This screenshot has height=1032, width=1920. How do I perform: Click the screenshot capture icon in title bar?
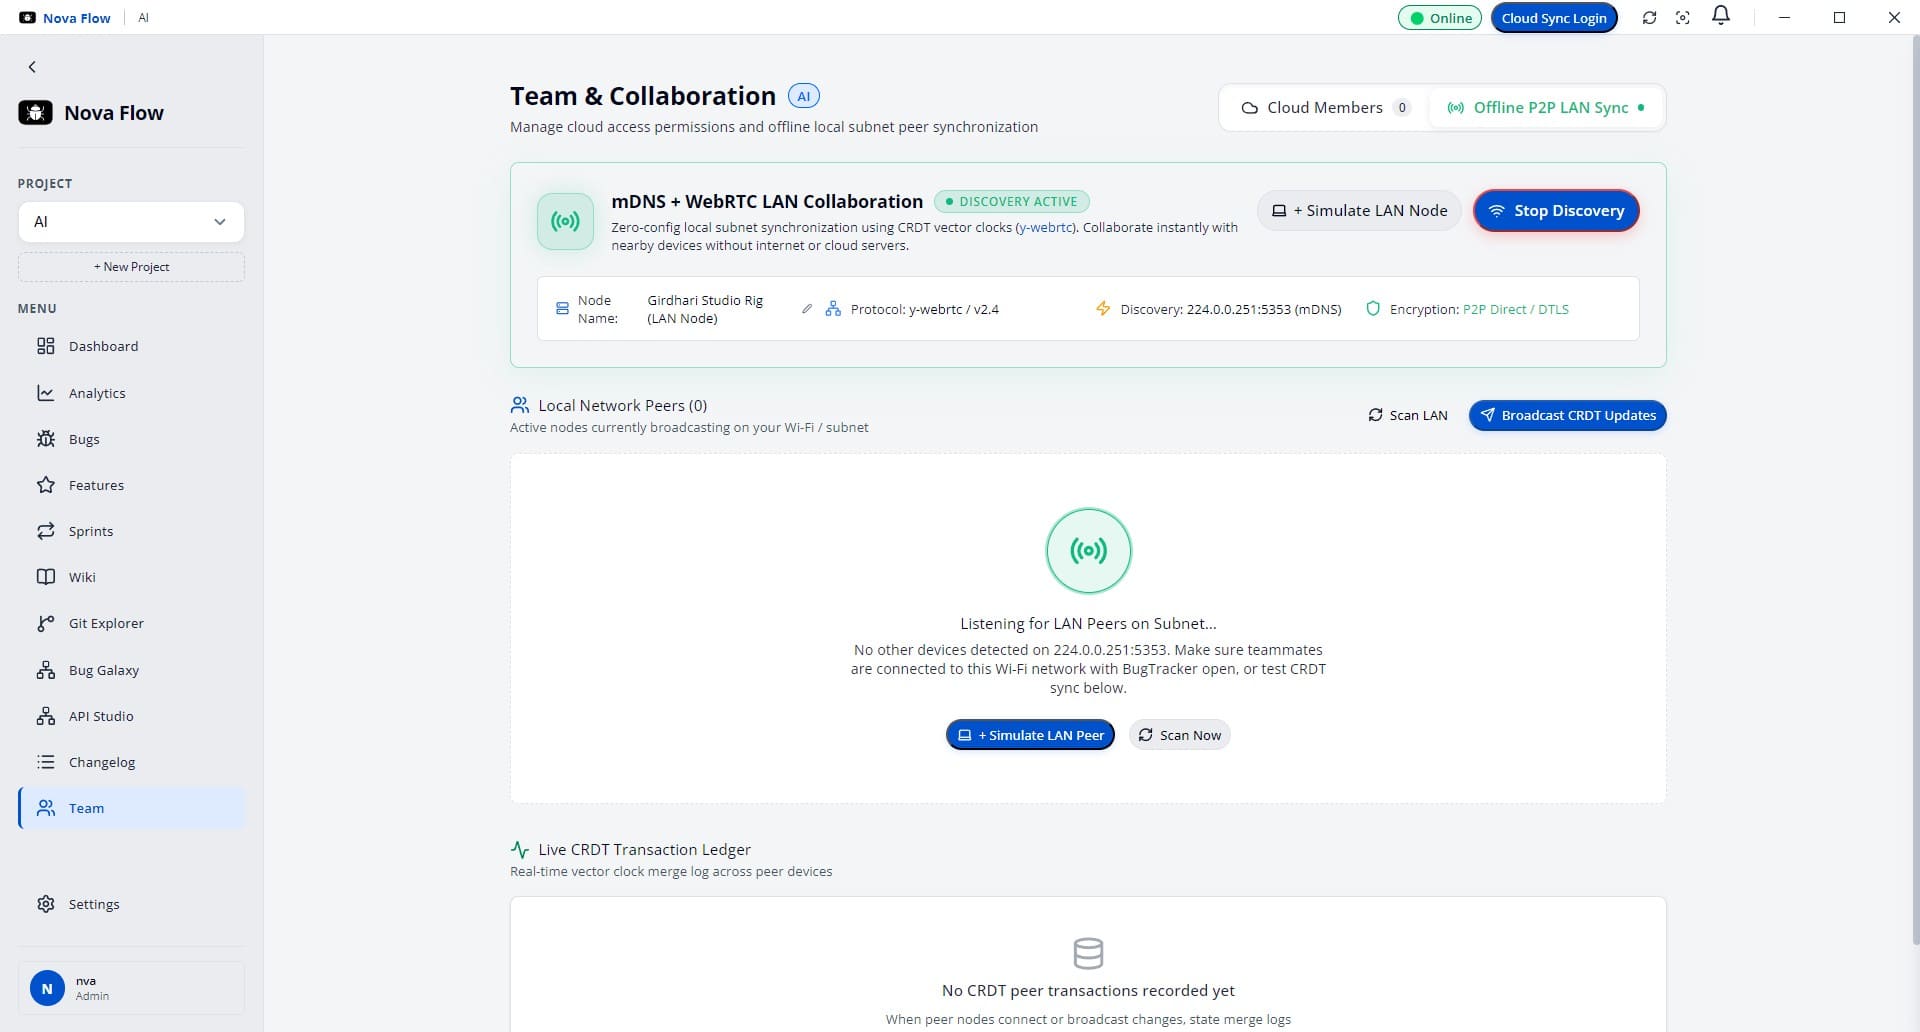tap(1683, 18)
